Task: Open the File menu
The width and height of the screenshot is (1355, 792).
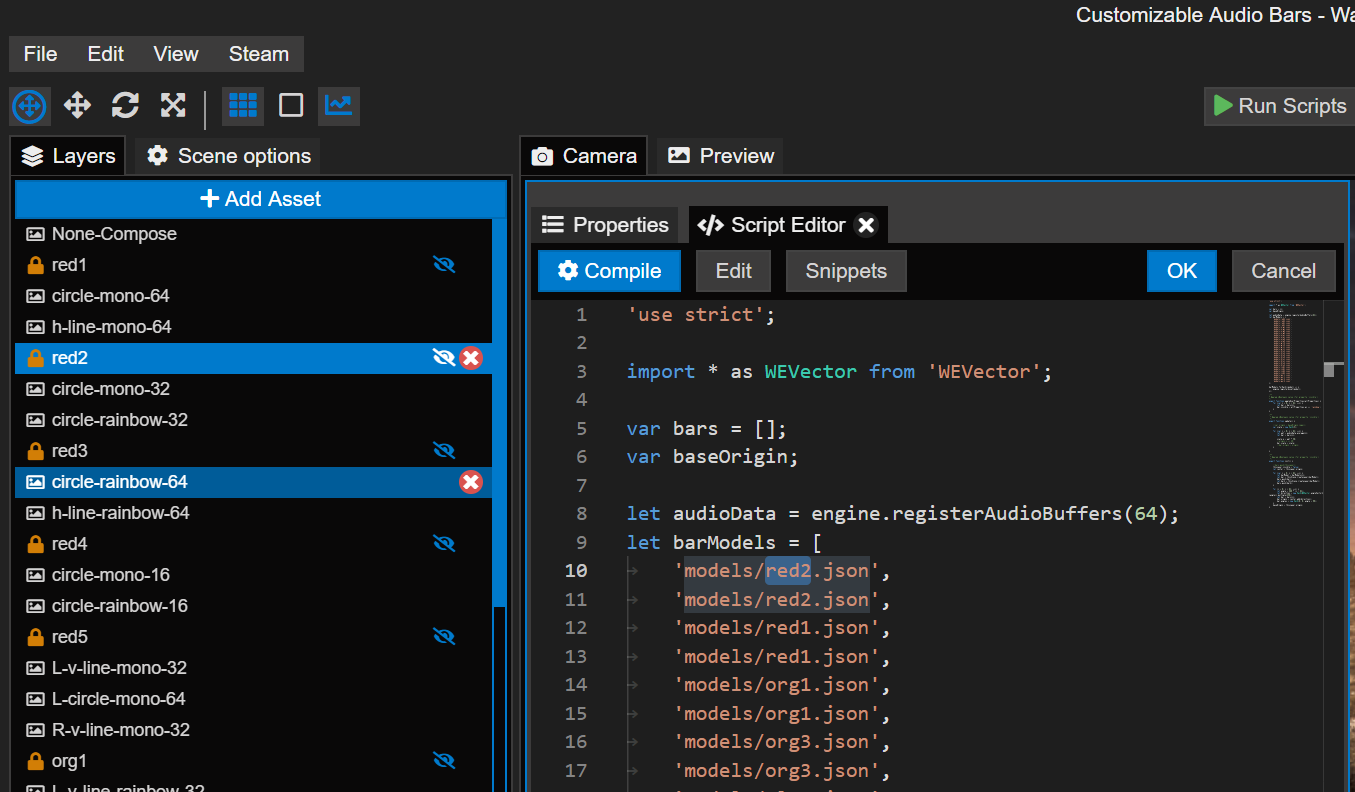Action: [41, 54]
